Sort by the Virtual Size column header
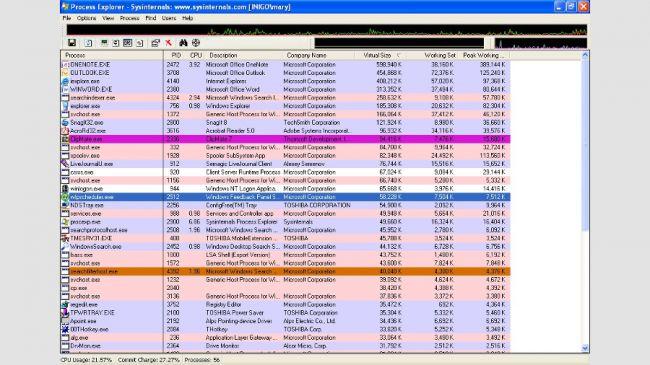650x365 pixels. click(379, 55)
